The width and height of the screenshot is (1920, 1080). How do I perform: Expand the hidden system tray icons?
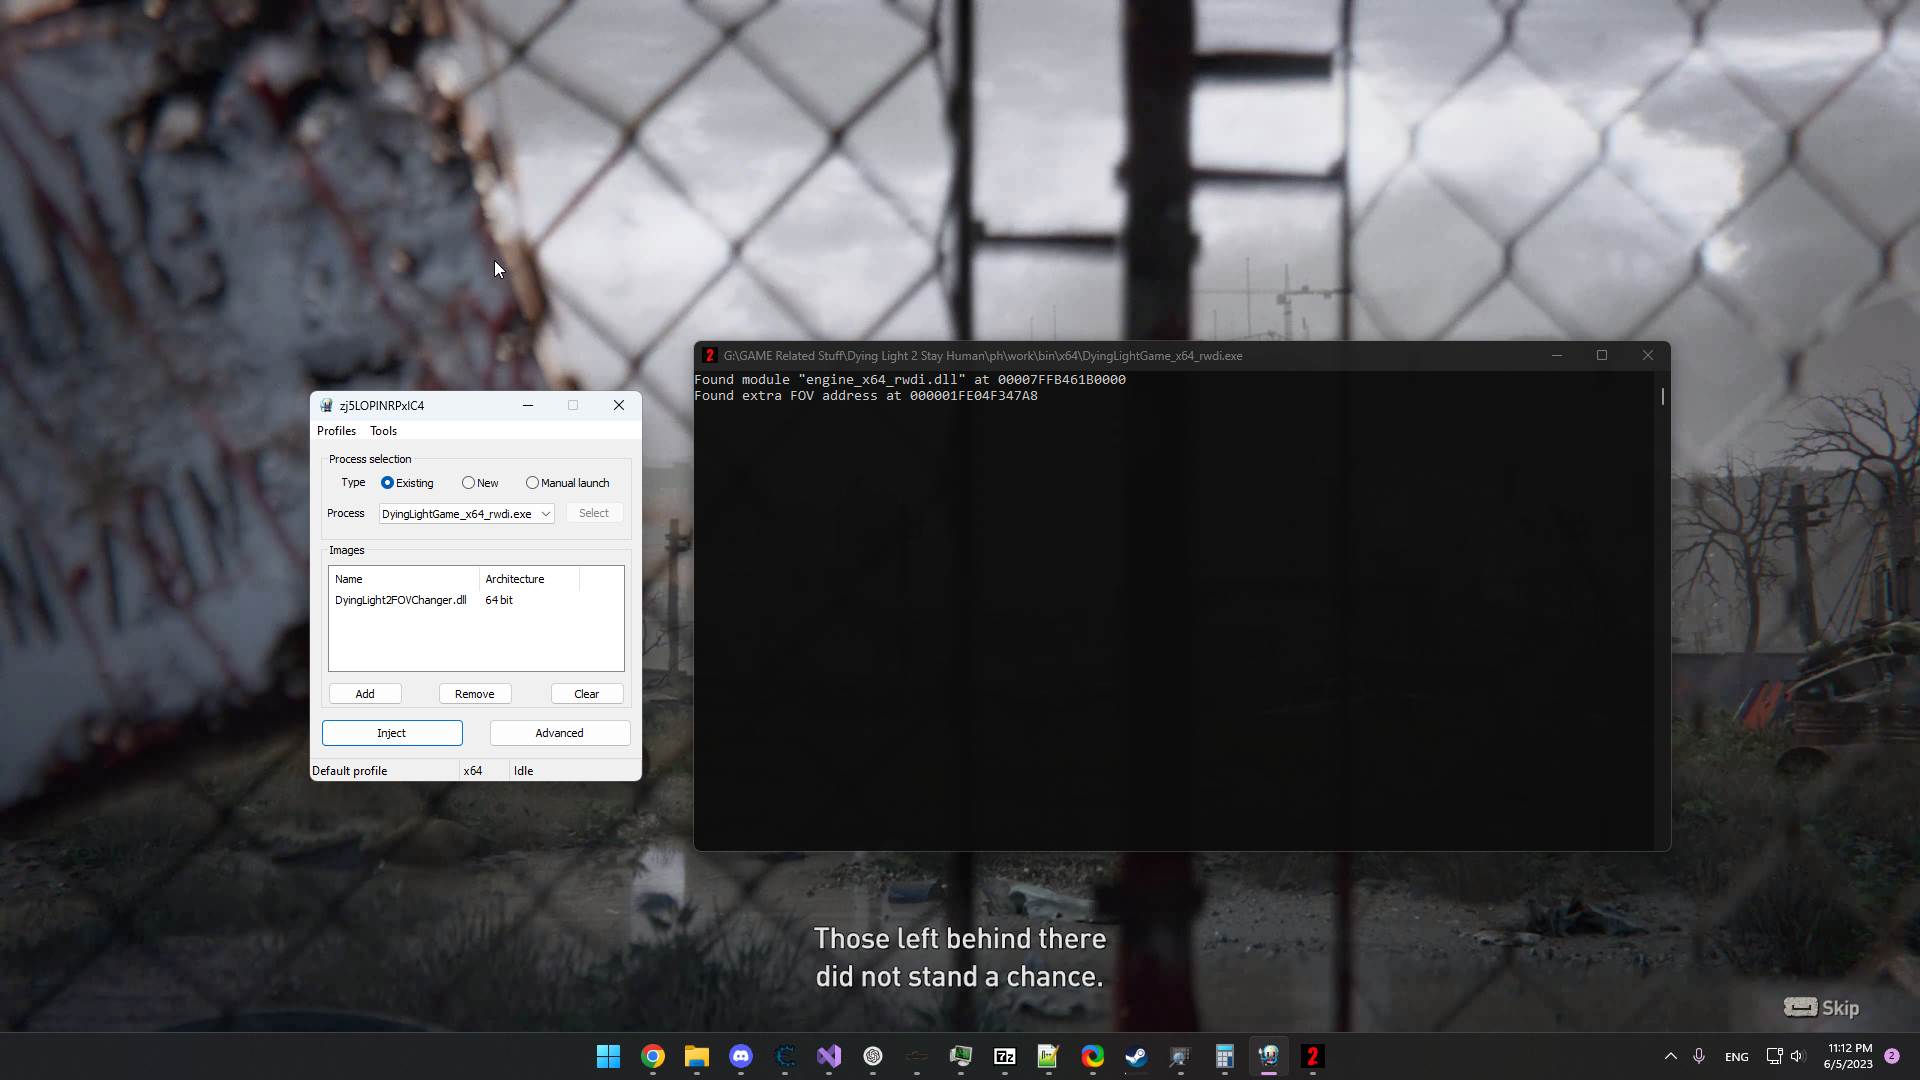click(1670, 1056)
